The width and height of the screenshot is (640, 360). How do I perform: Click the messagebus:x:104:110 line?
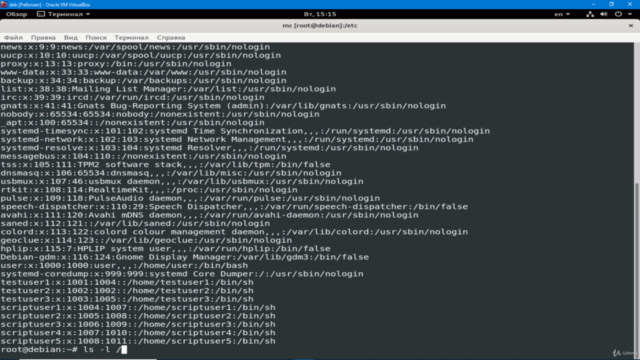coord(143,156)
